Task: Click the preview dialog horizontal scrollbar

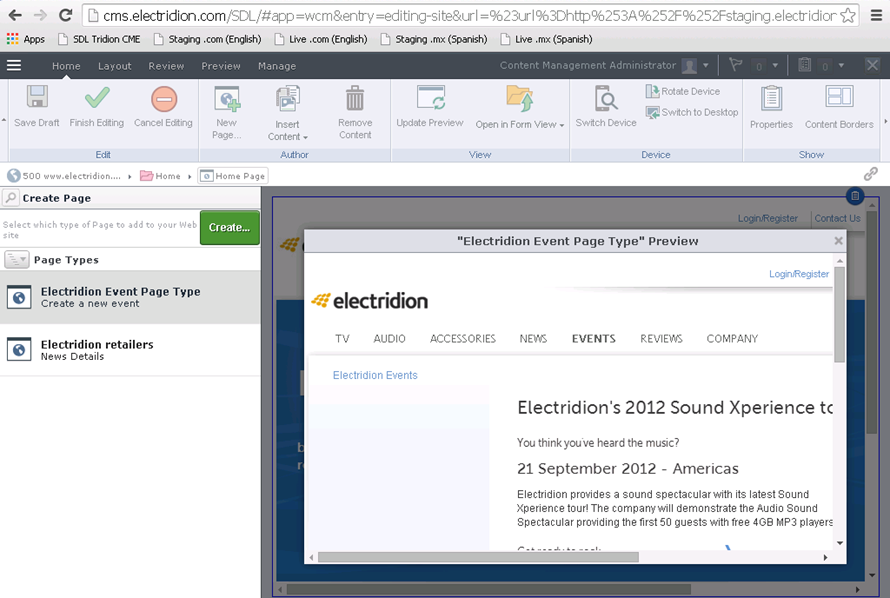Action: (x=478, y=557)
